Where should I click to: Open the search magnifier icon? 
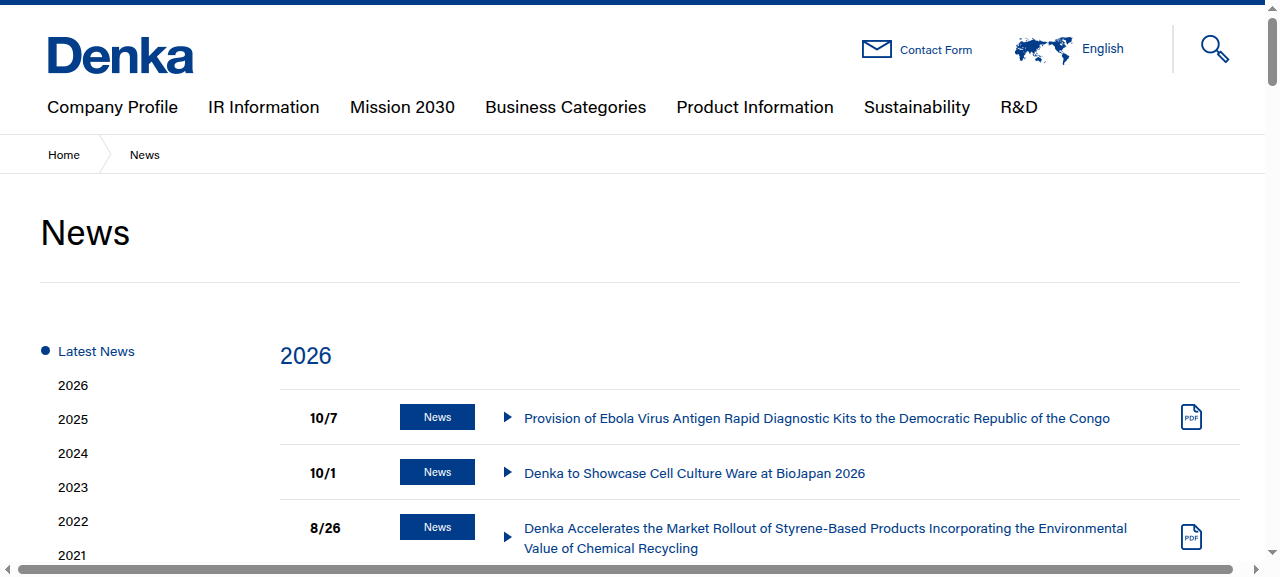[x=1215, y=49]
